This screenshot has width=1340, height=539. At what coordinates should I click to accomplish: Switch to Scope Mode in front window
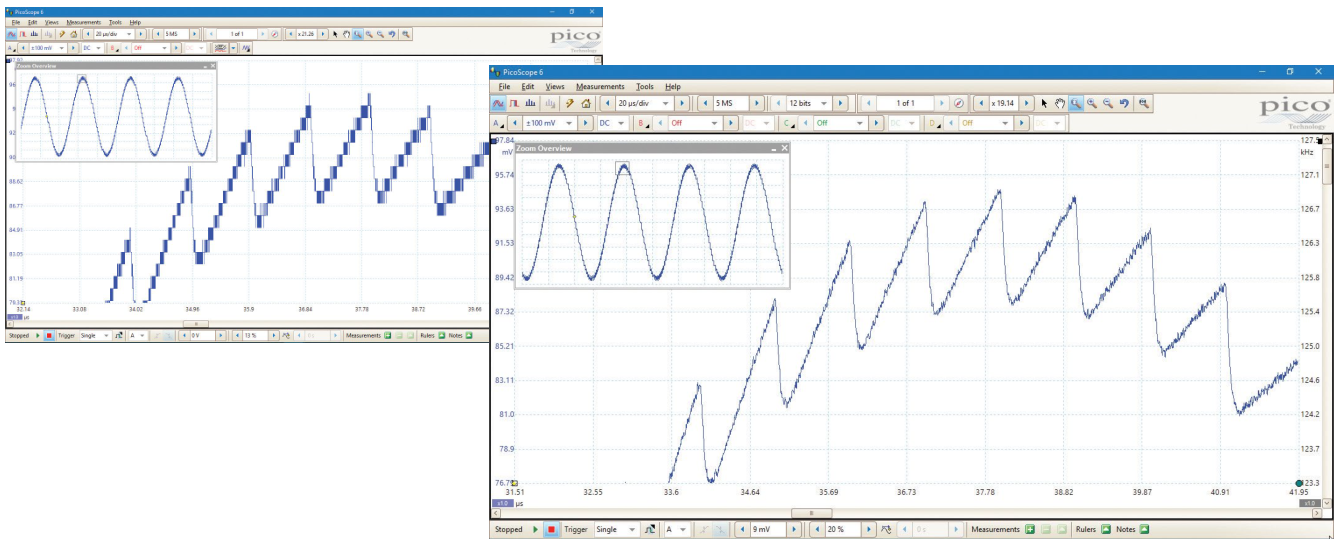pyautogui.click(x=498, y=103)
